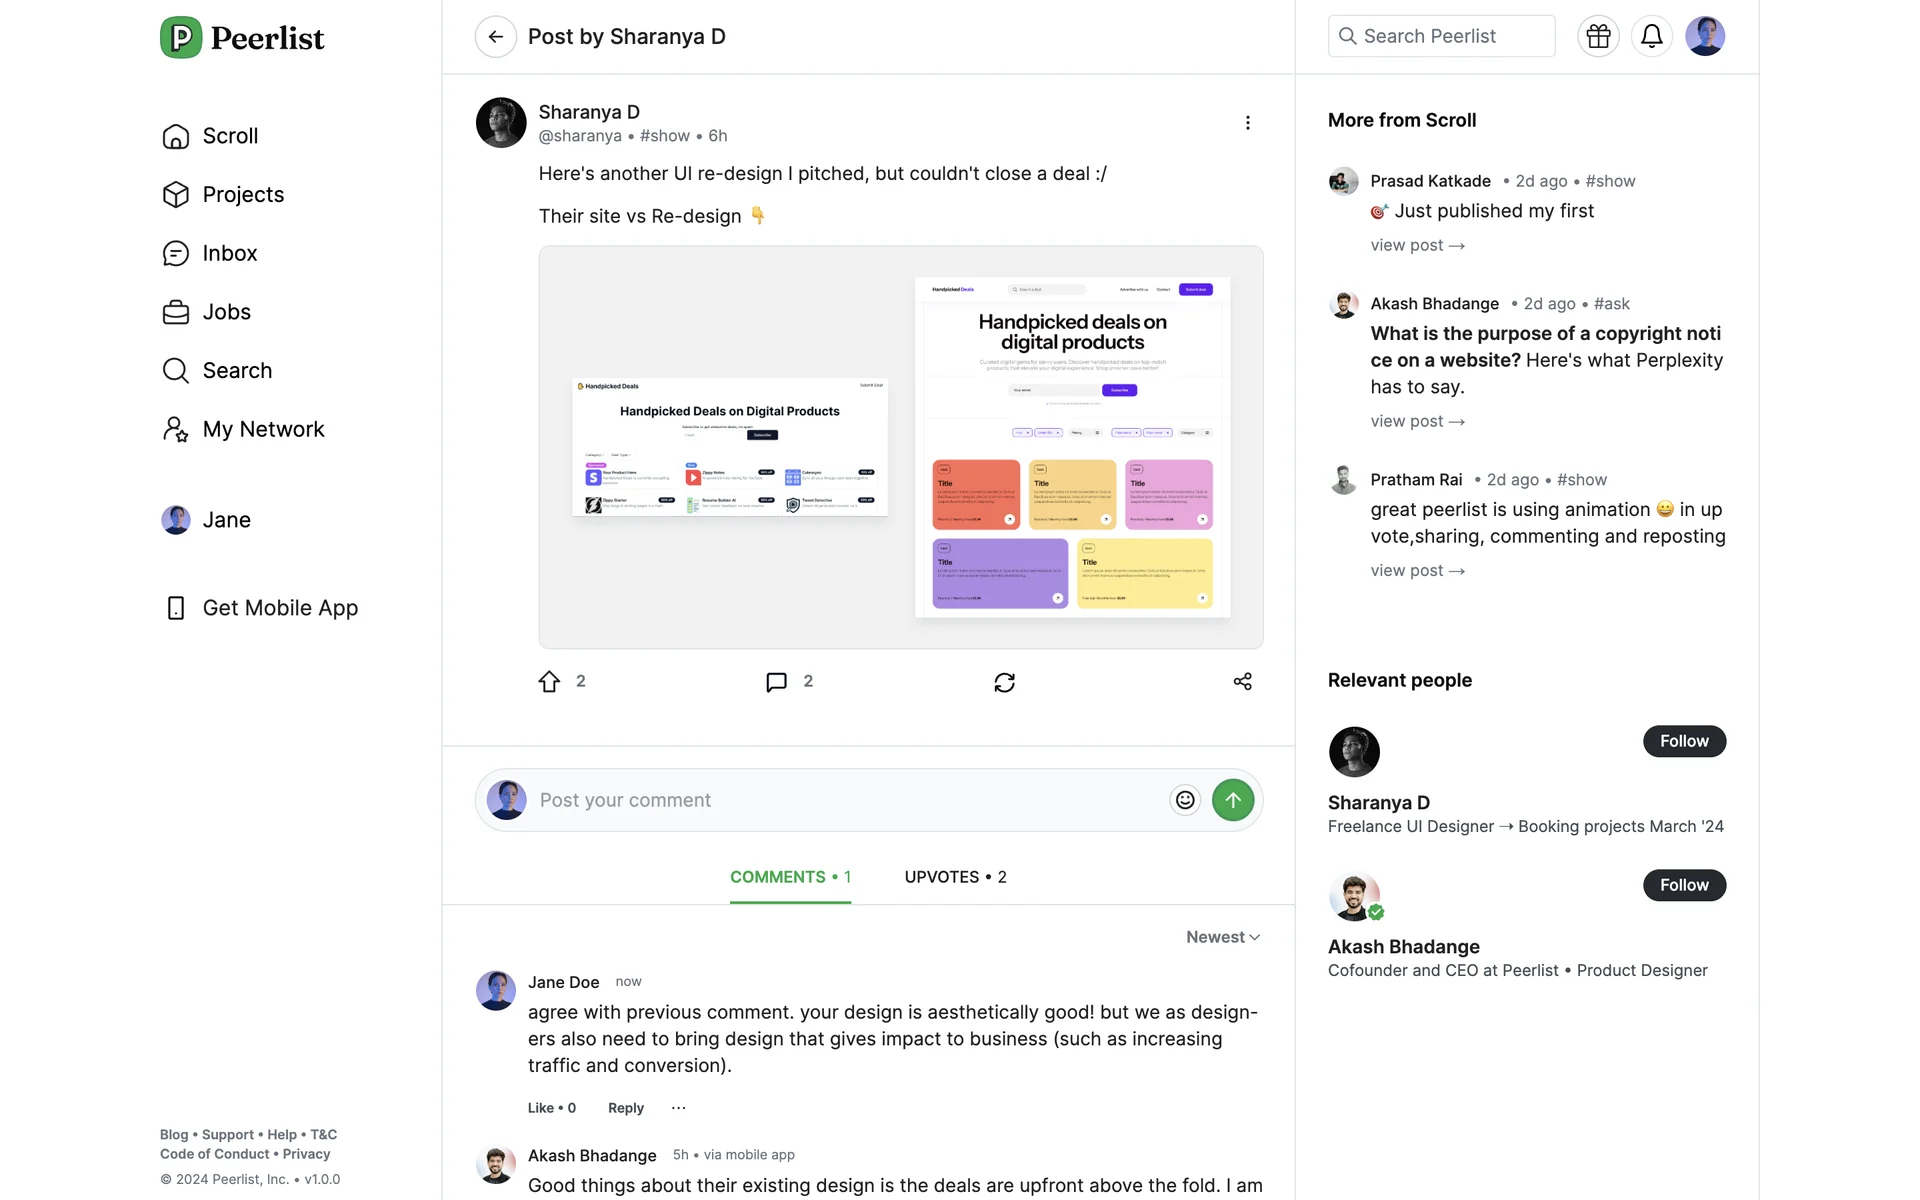Click the back arrow button

495,37
